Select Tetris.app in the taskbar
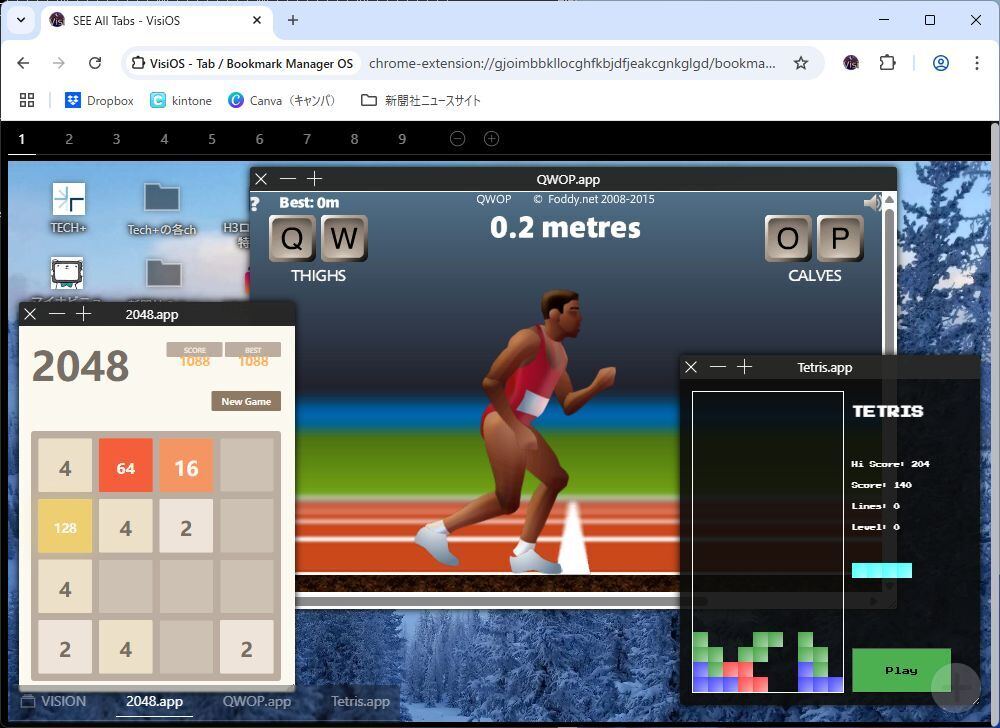The image size is (1000, 728). (360, 701)
